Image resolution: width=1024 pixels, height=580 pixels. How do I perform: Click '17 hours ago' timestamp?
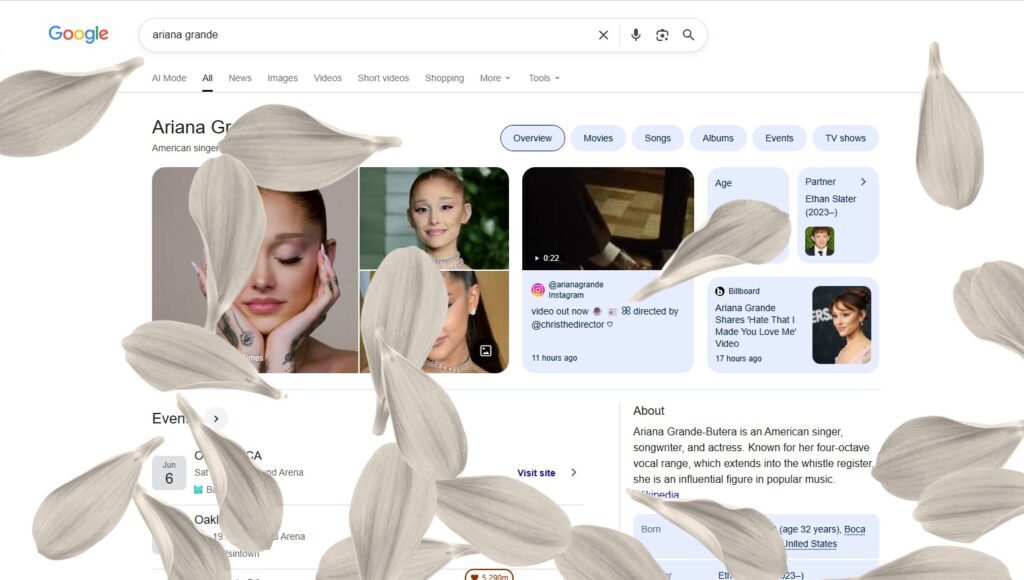pos(738,359)
